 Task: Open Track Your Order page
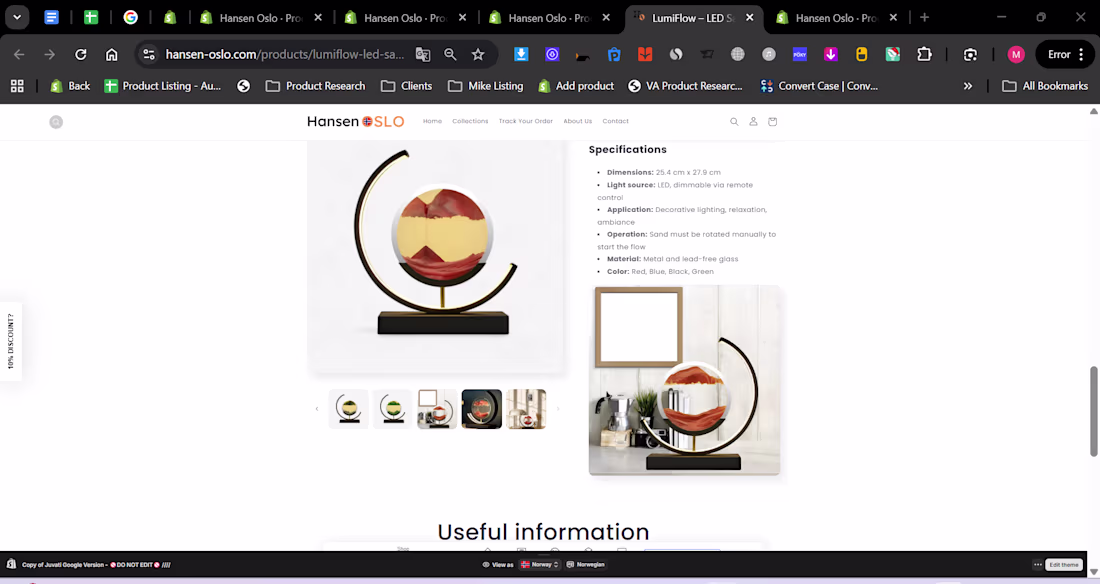tap(525, 121)
